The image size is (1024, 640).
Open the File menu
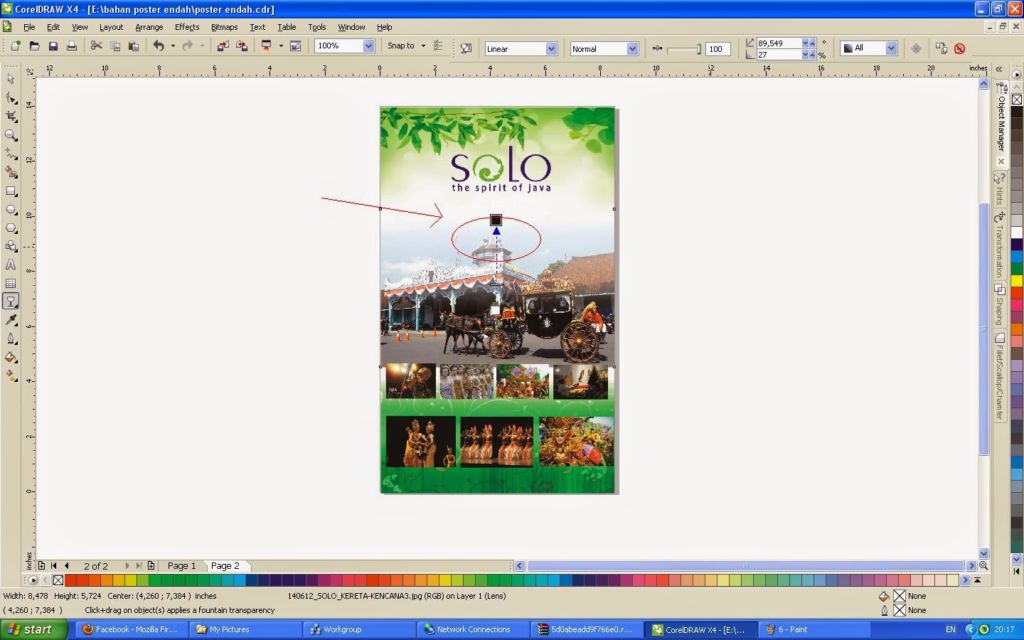click(29, 27)
